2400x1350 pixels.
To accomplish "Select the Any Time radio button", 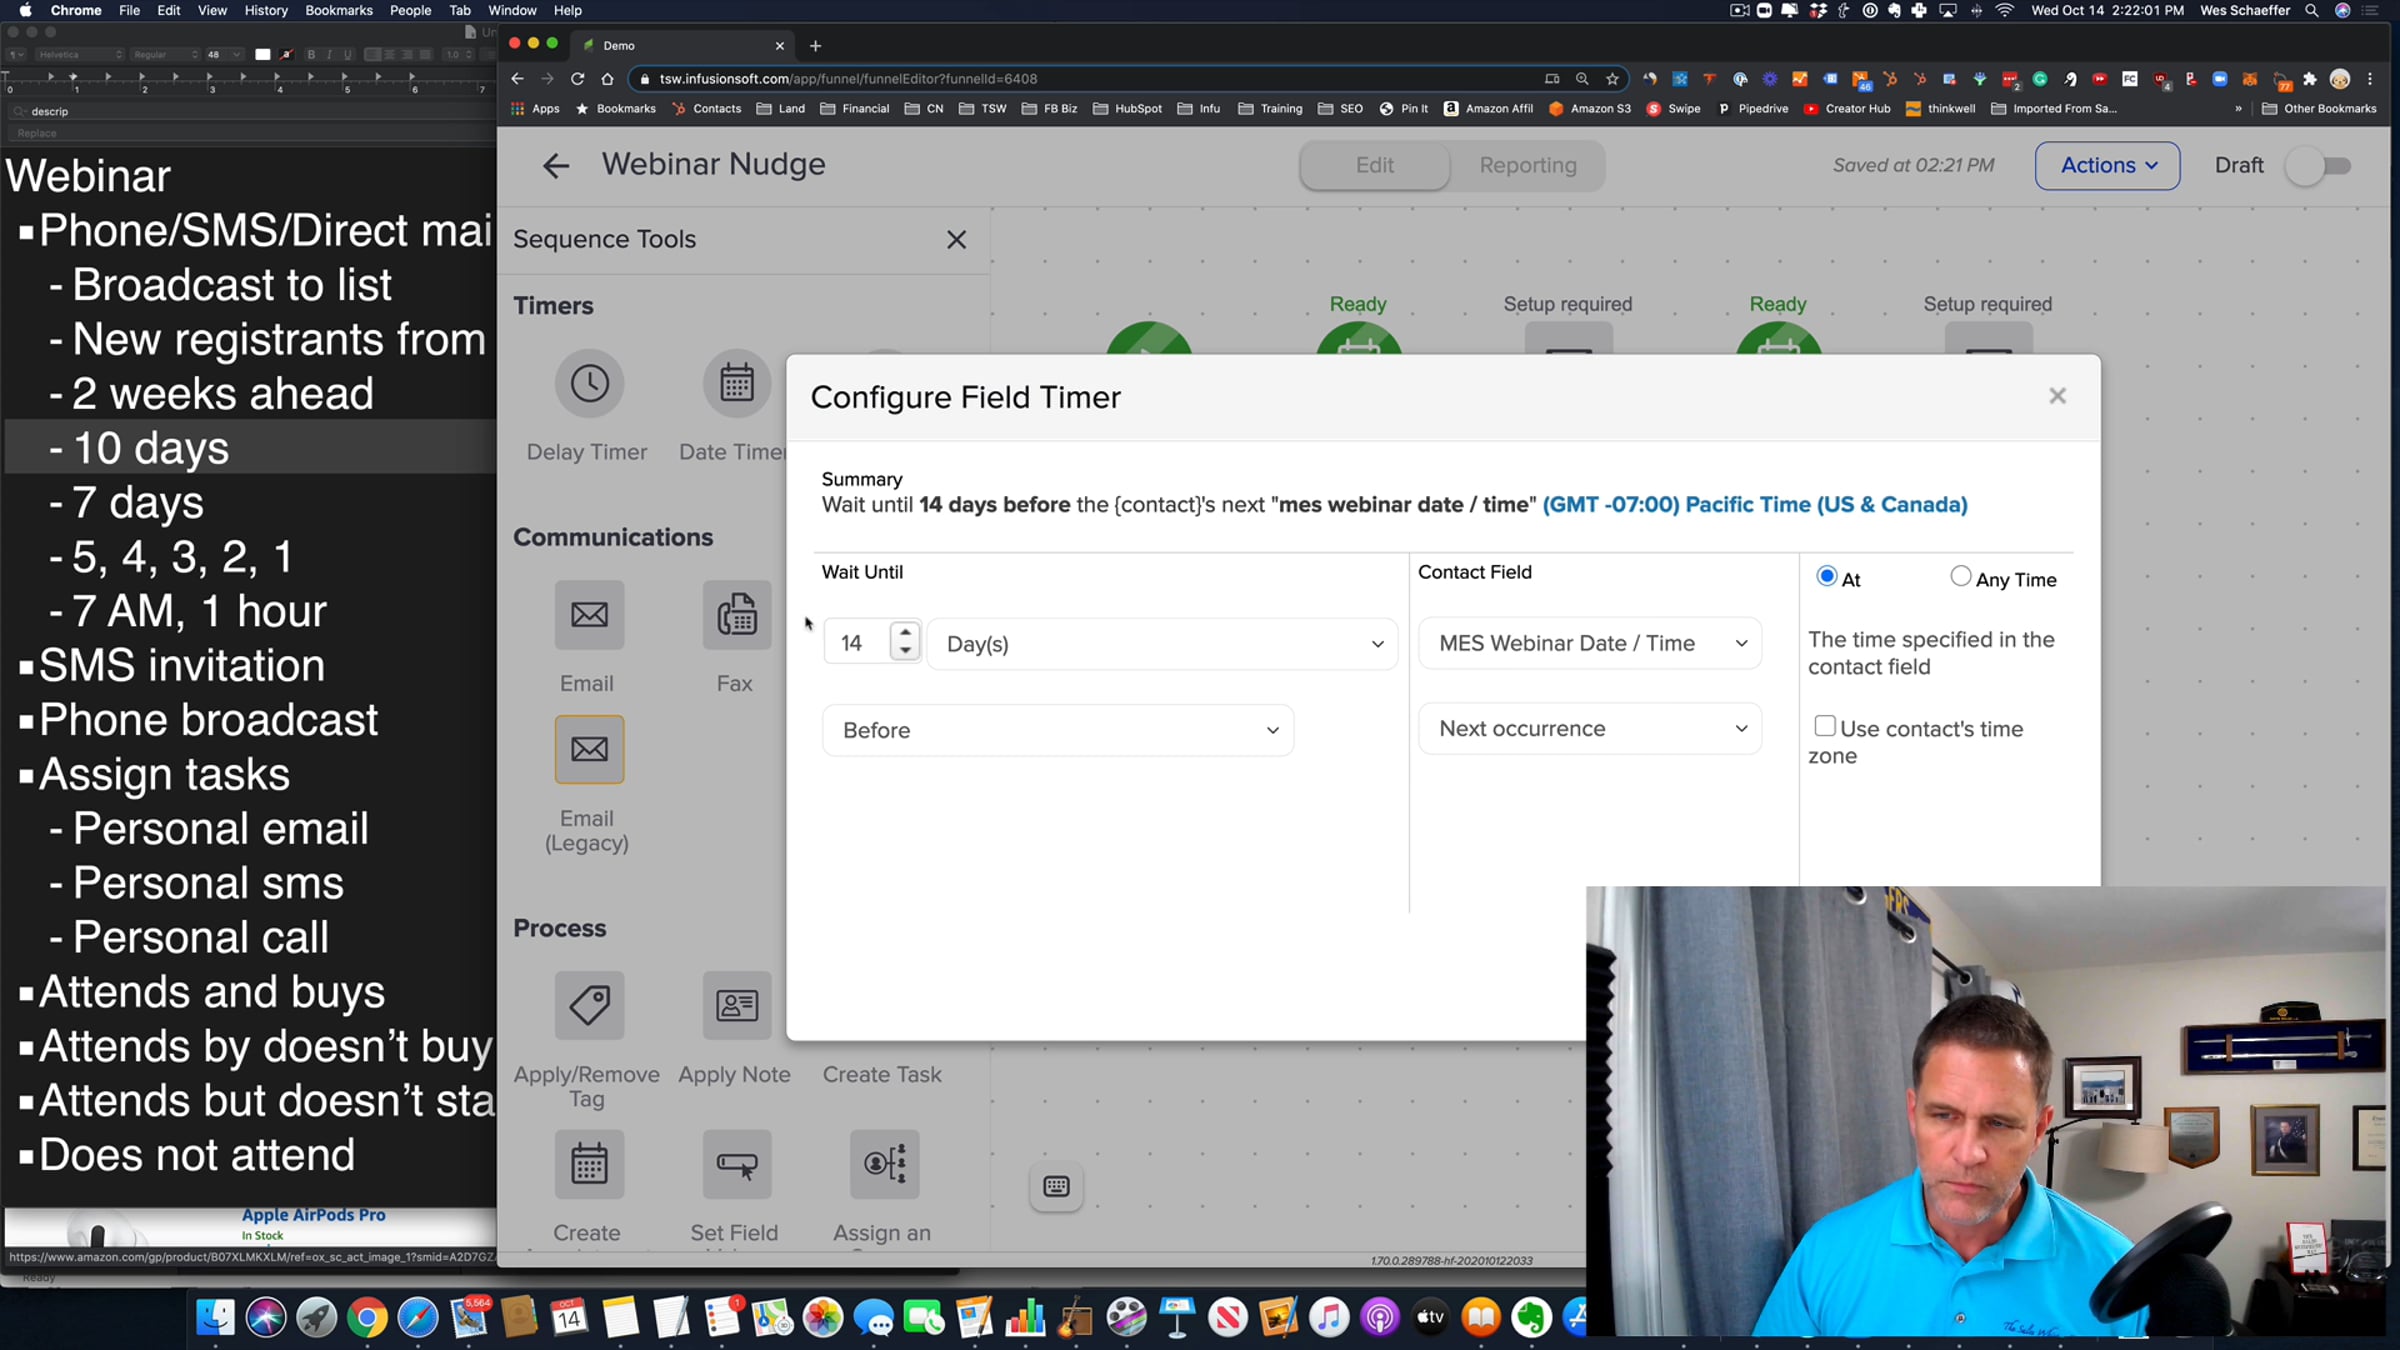I will [1960, 576].
